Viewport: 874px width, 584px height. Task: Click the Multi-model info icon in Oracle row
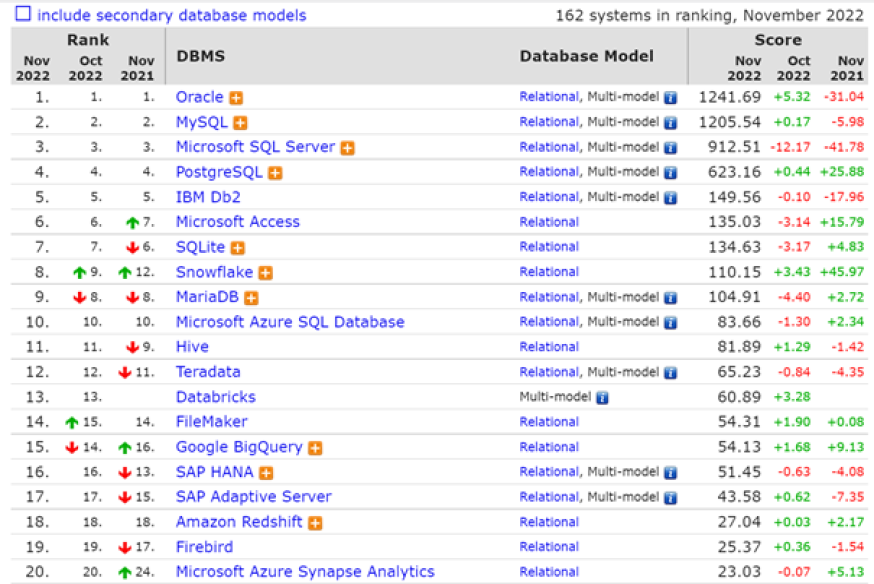(671, 98)
